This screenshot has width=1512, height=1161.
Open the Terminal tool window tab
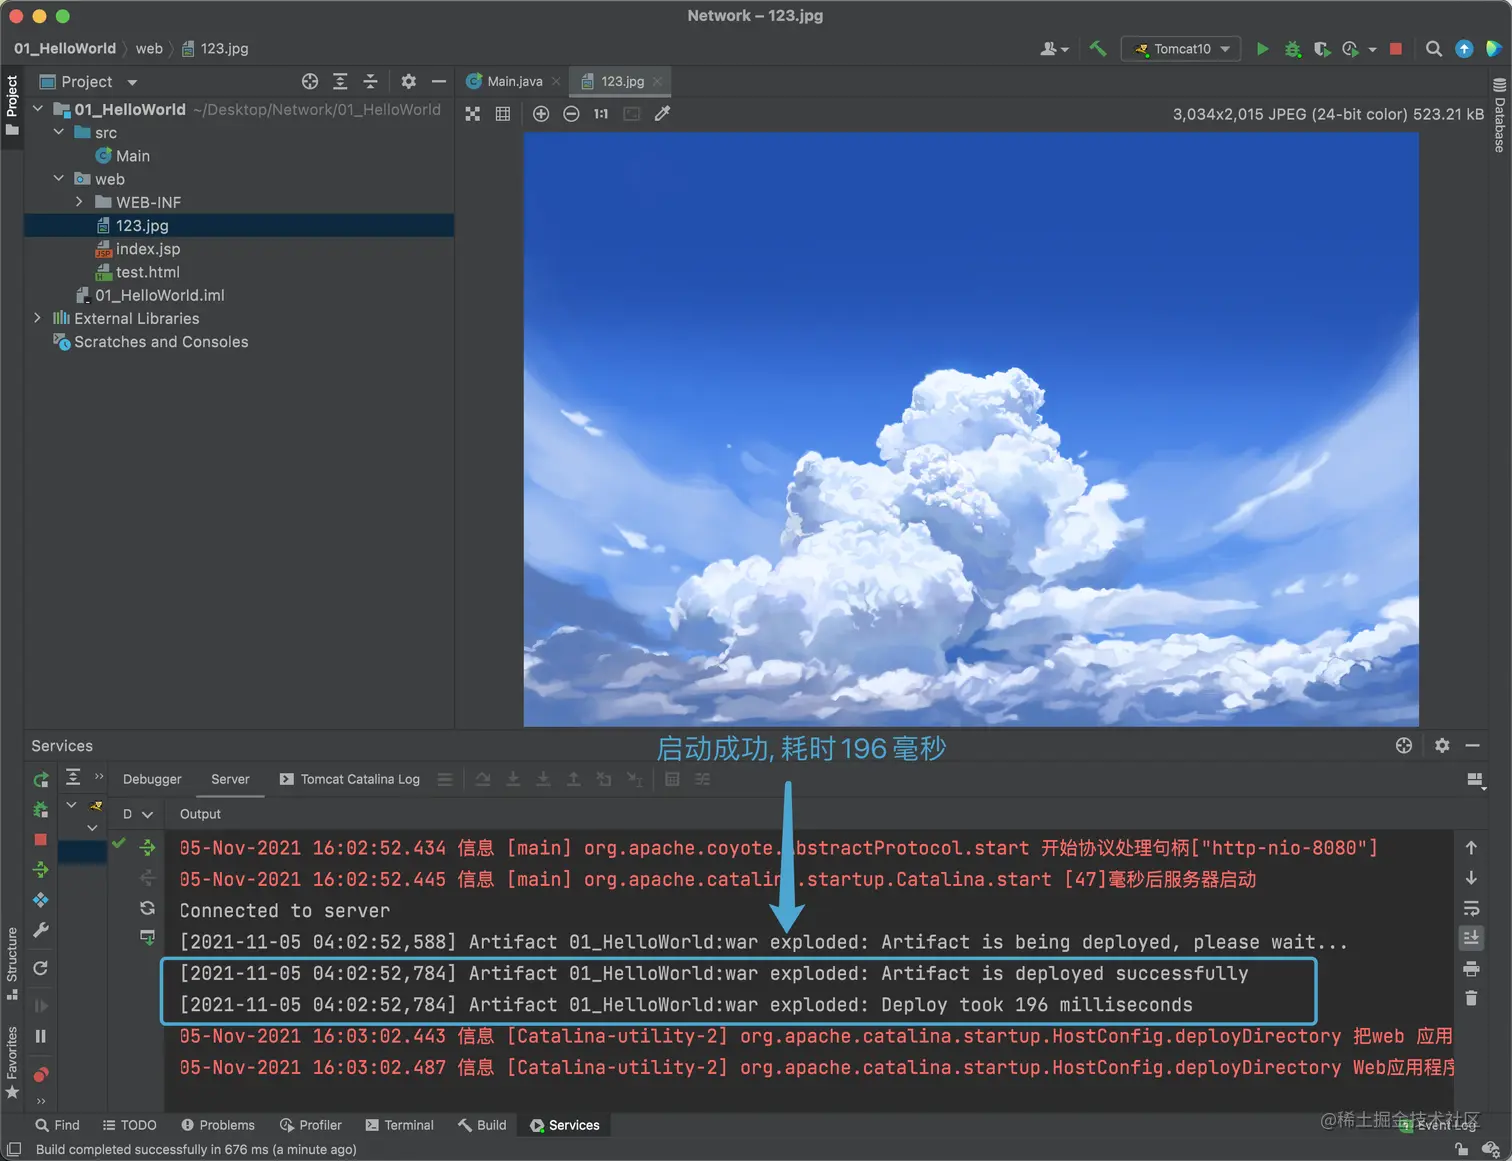[x=399, y=1125]
